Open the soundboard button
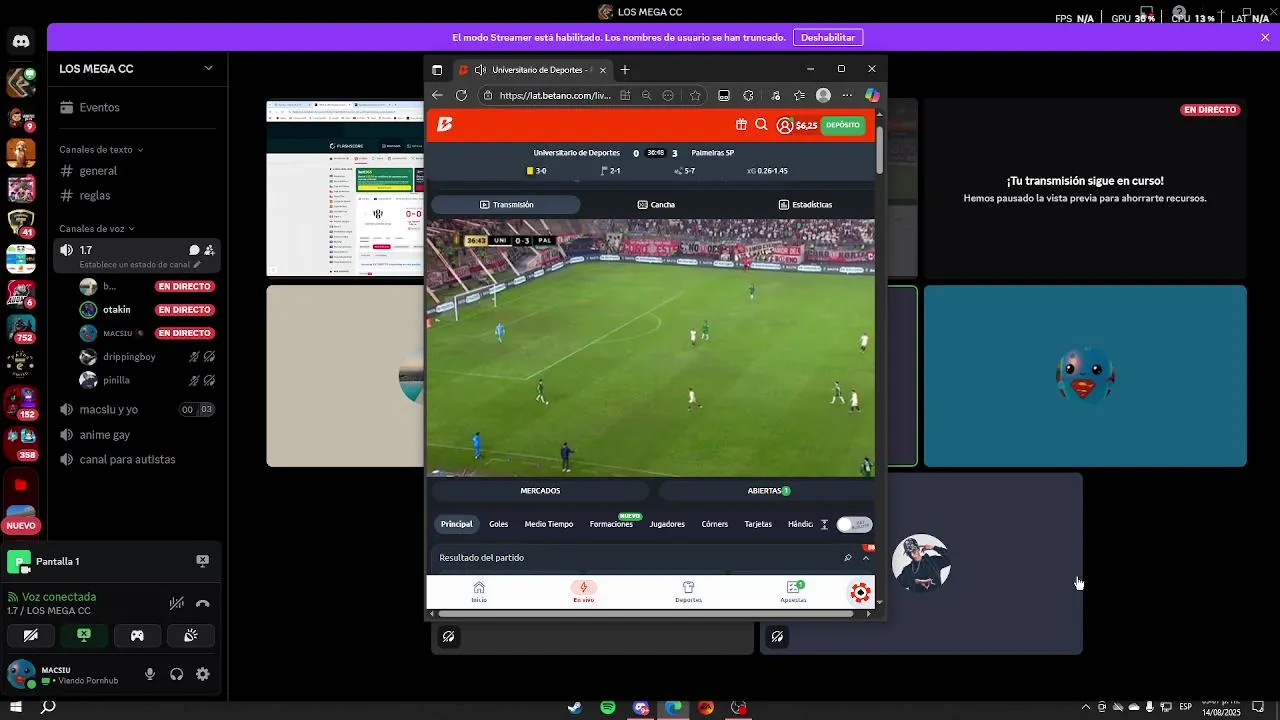Screen dimensions: 1280x720 pos(190,635)
